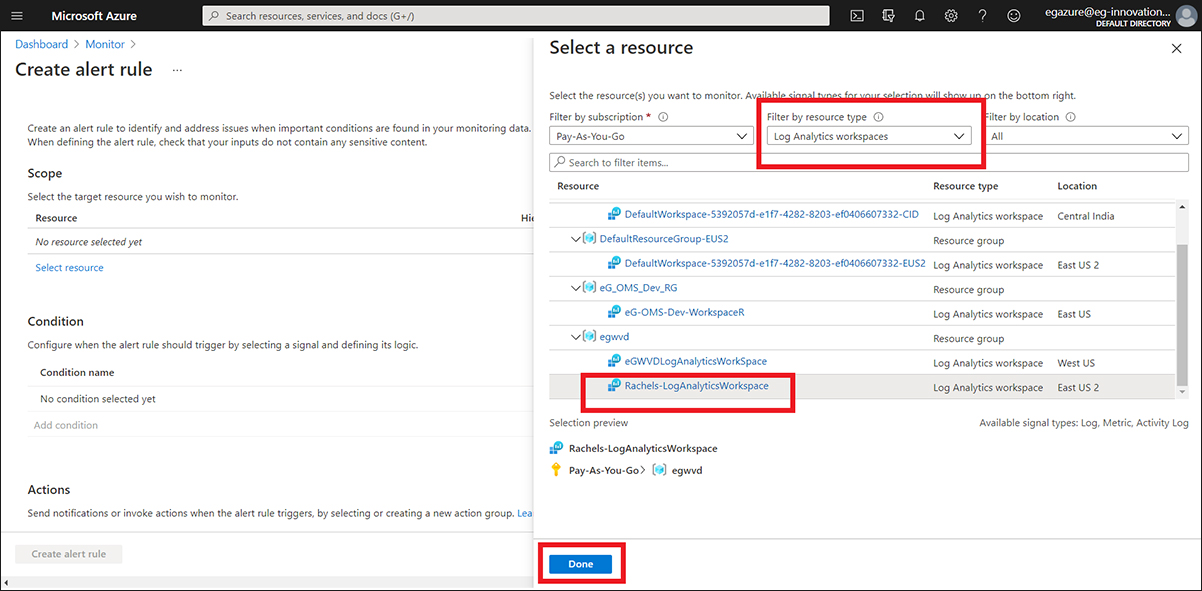Click the account avatar picture
Screen dimensions: 1202x591
tap(1186, 16)
